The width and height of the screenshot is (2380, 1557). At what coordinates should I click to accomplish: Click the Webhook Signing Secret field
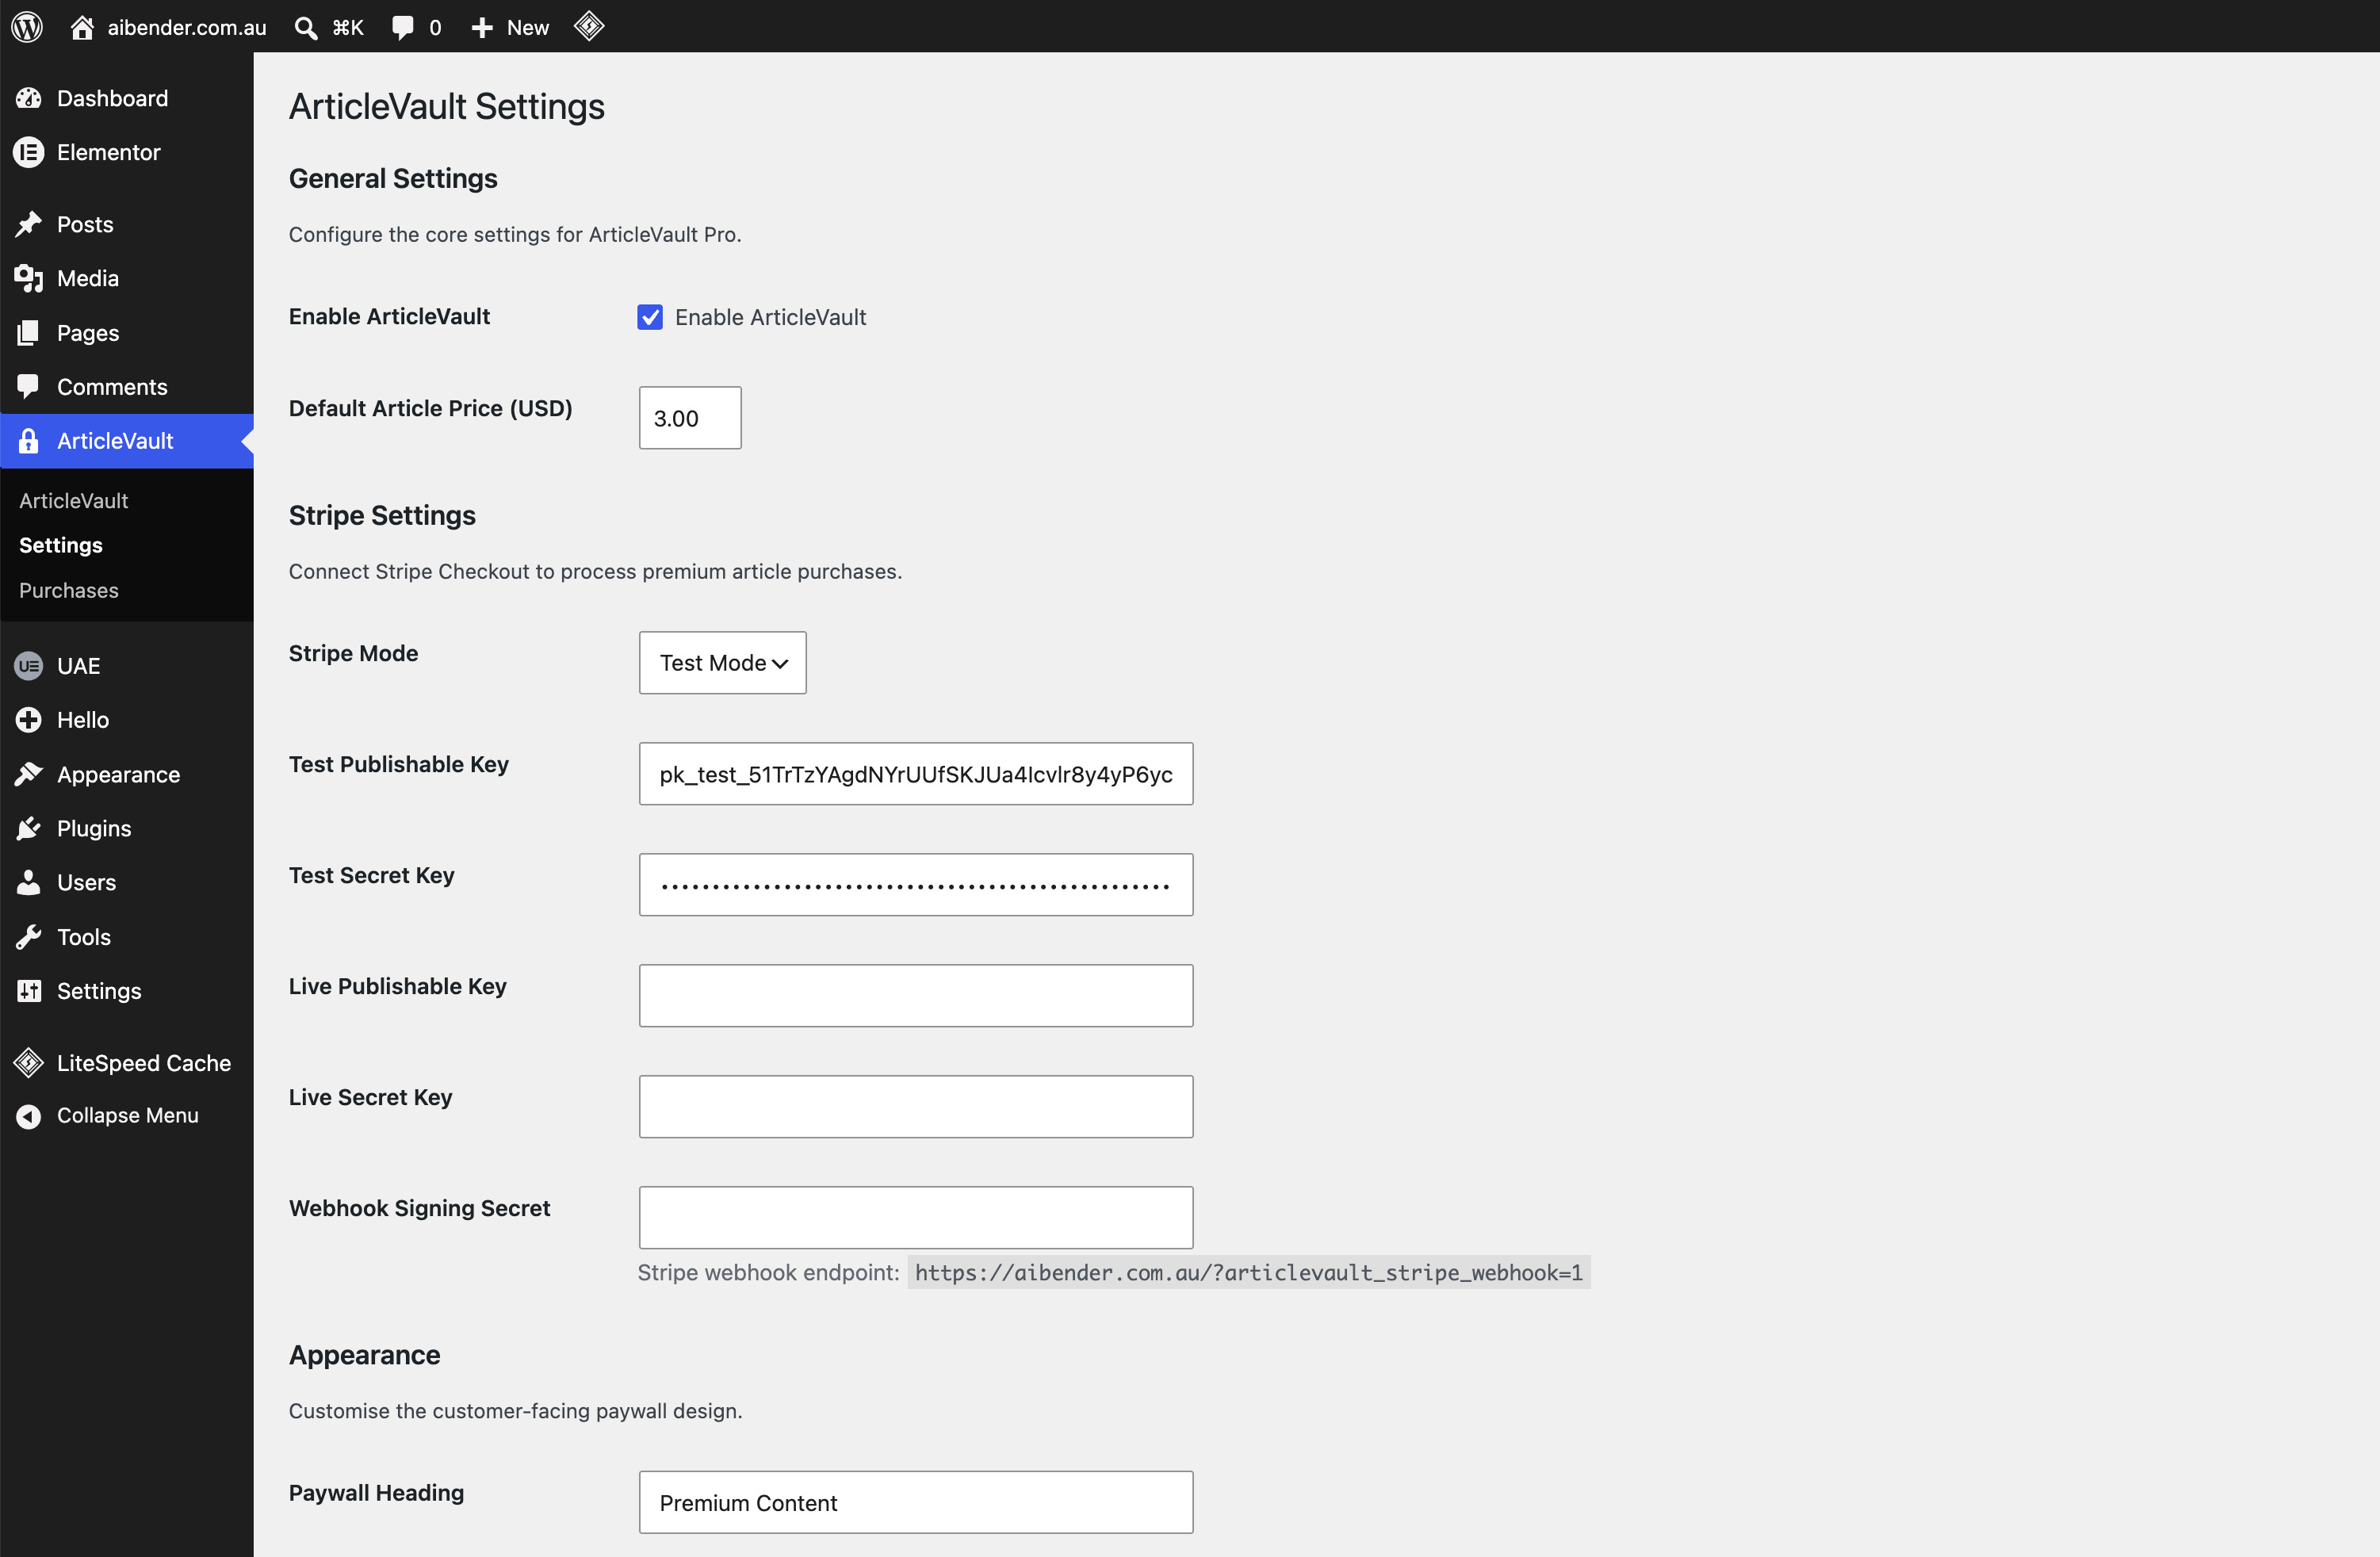point(916,1218)
